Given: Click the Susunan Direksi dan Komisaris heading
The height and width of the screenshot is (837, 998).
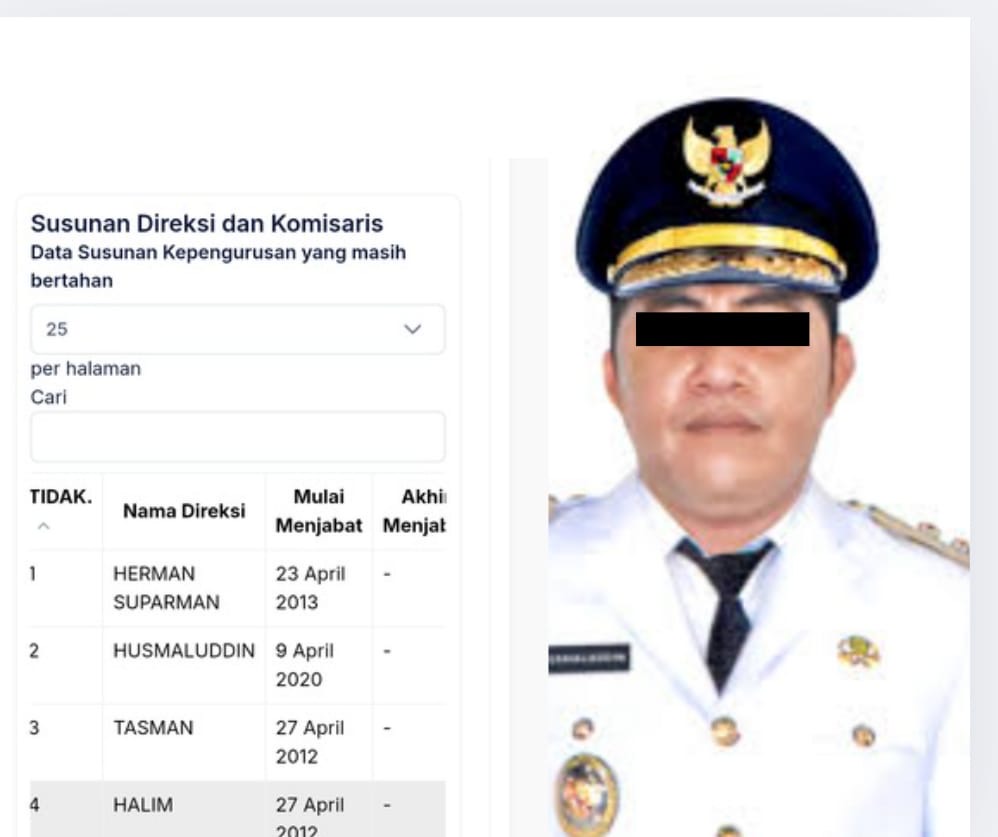Looking at the screenshot, I should pos(207,223).
